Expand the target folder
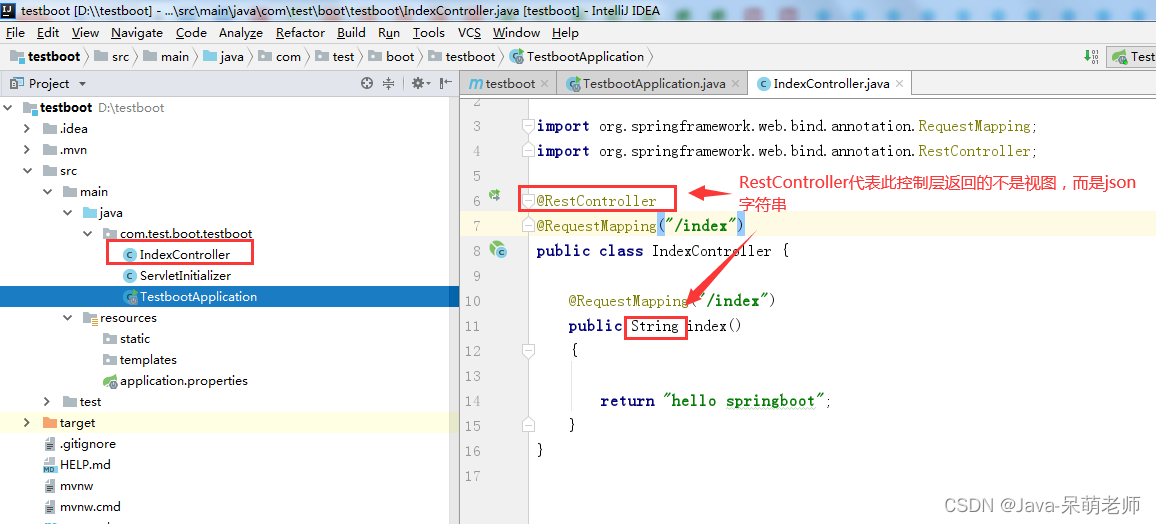Viewport: 1156px width, 524px height. click(27, 423)
